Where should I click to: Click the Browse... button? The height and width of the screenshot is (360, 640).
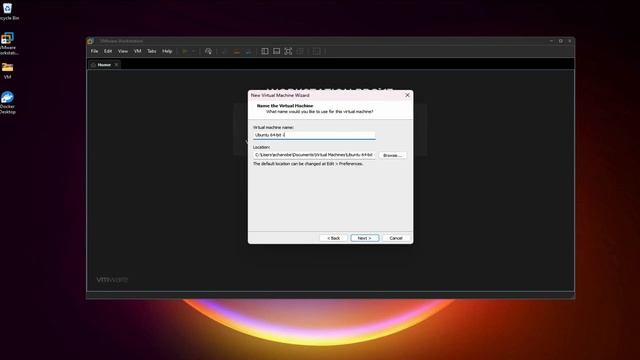(392, 156)
